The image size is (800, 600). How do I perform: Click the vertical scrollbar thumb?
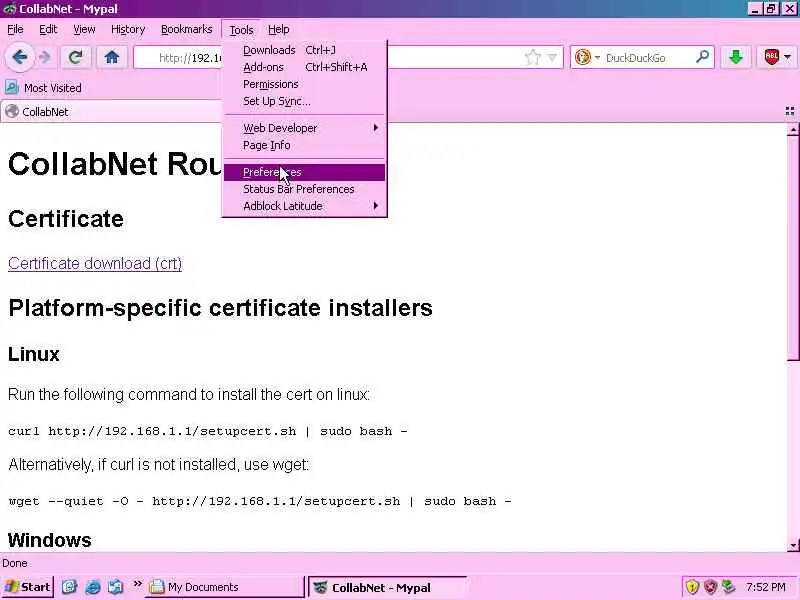coord(793,248)
